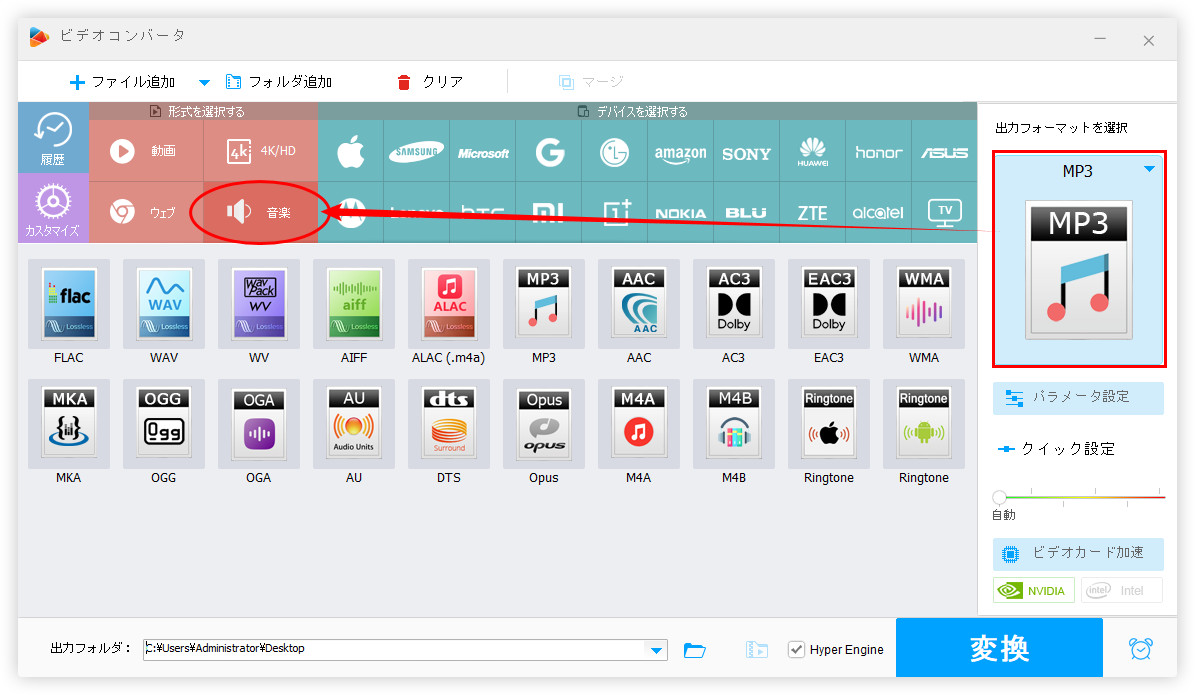Select the M4B audiobook format
Viewport: 1195px width, 695px height.
tap(734, 424)
